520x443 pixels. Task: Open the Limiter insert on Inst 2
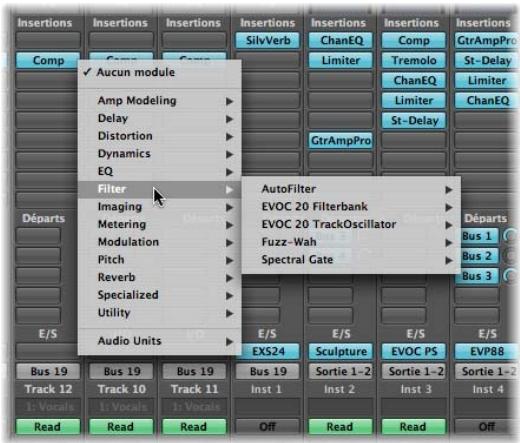(341, 61)
